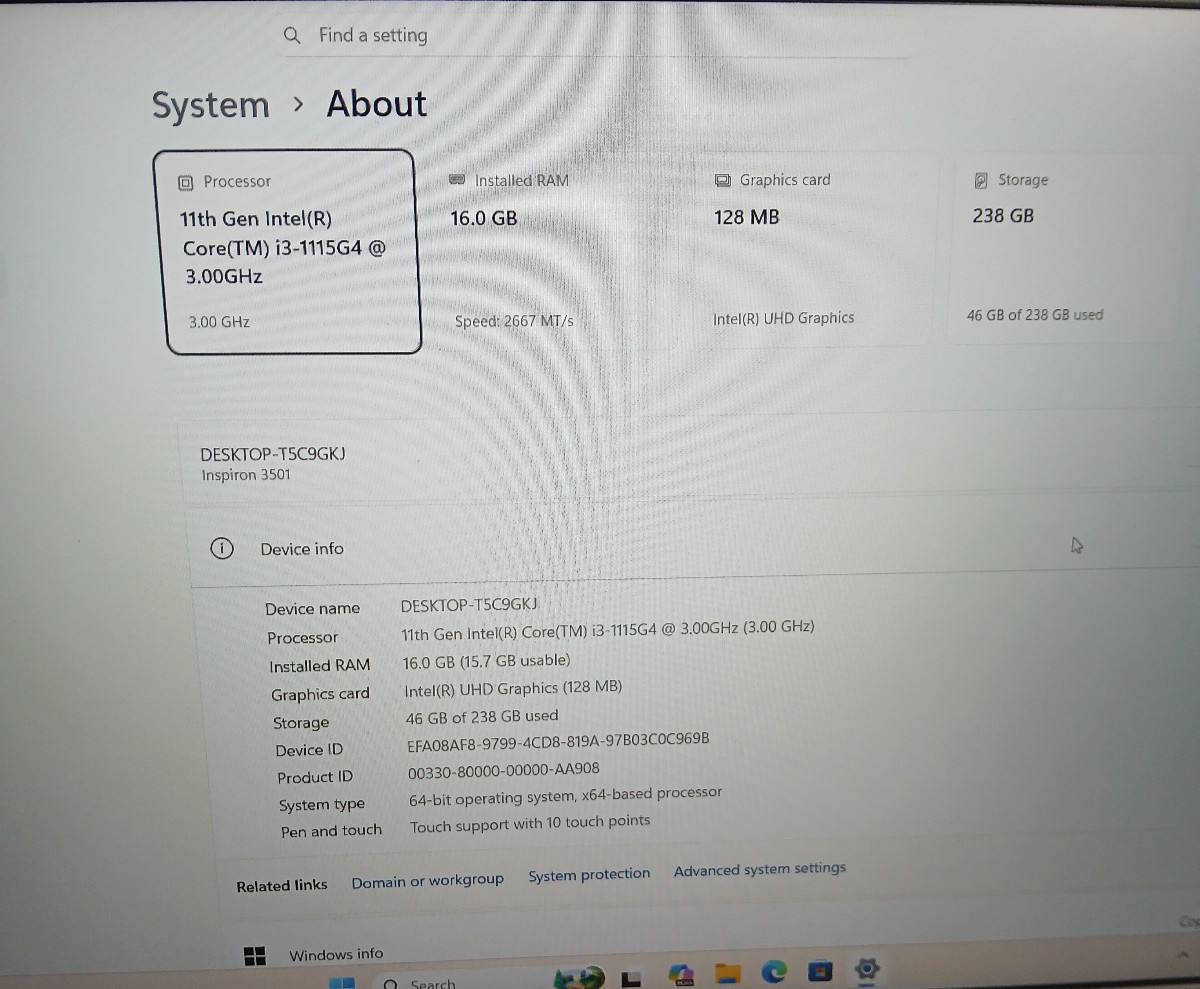The image size is (1200, 989).
Task: Click the Pen and touch label
Action: tap(331, 831)
